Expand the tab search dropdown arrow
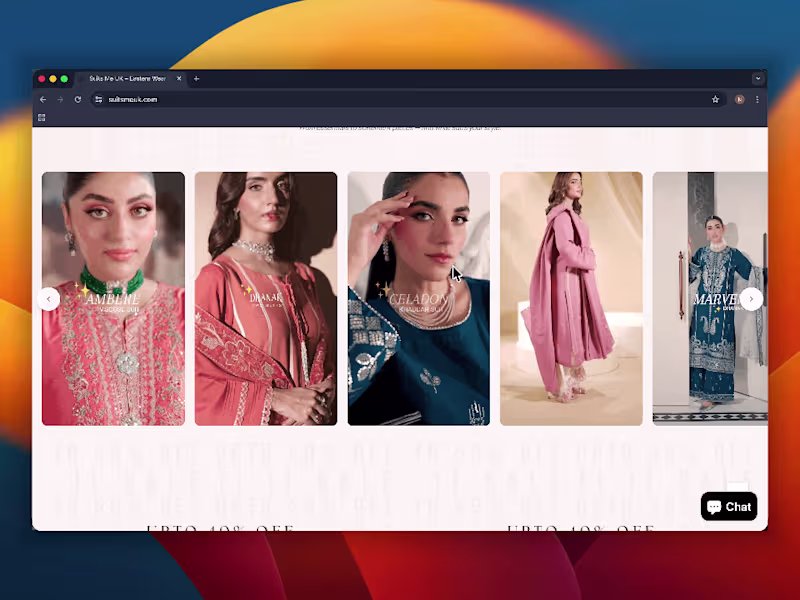Screen dimensions: 800x600 [x=758, y=79]
